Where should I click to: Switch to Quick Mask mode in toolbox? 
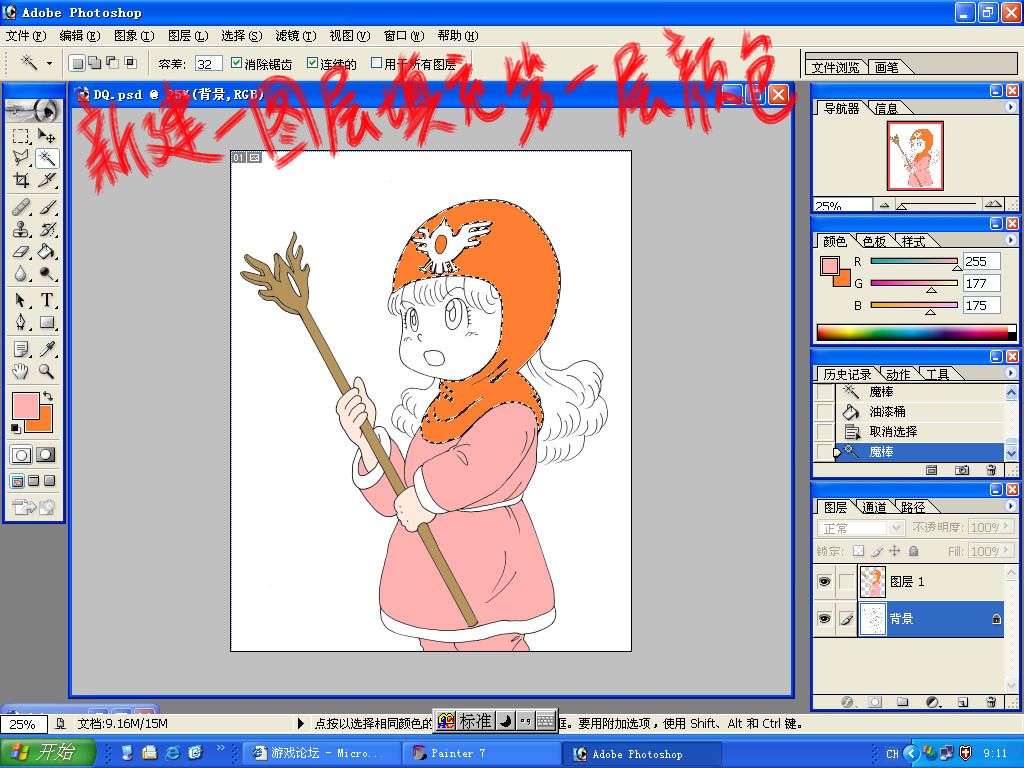point(46,455)
